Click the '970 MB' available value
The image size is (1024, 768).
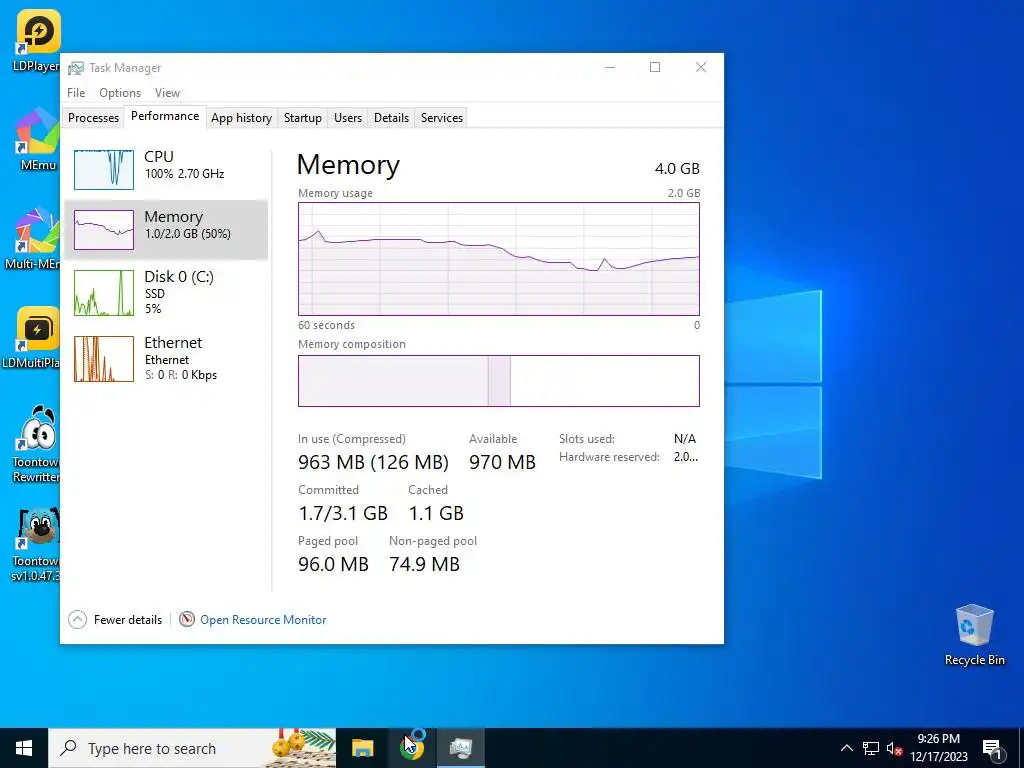(502, 462)
